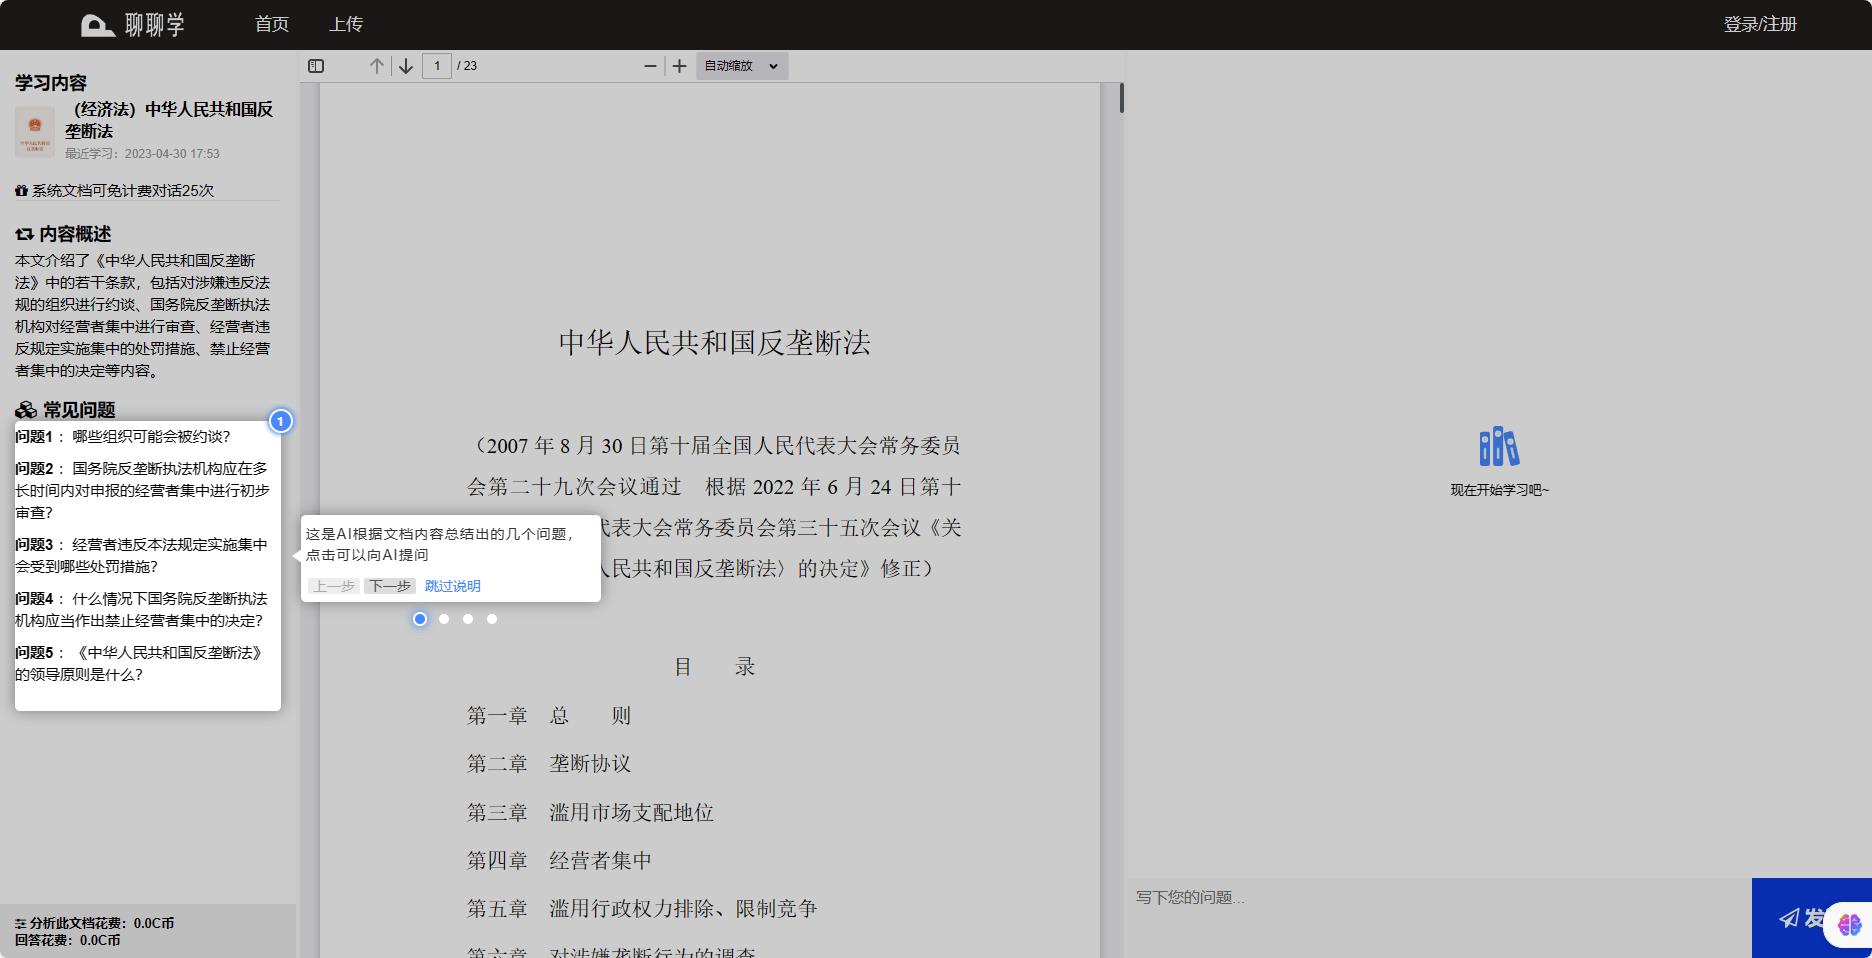The width and height of the screenshot is (1872, 958).
Task: Zoom in on the PDF document
Action: [x=680, y=66]
